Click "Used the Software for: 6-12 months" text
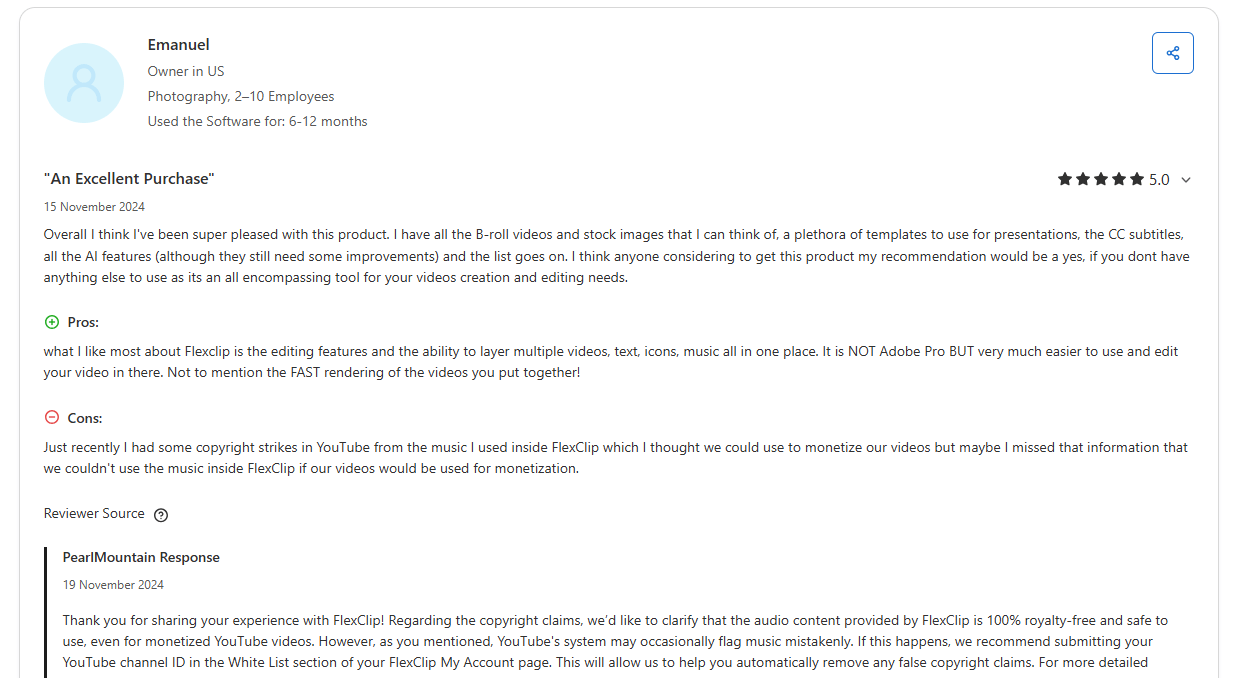1236x678 pixels. coord(257,122)
